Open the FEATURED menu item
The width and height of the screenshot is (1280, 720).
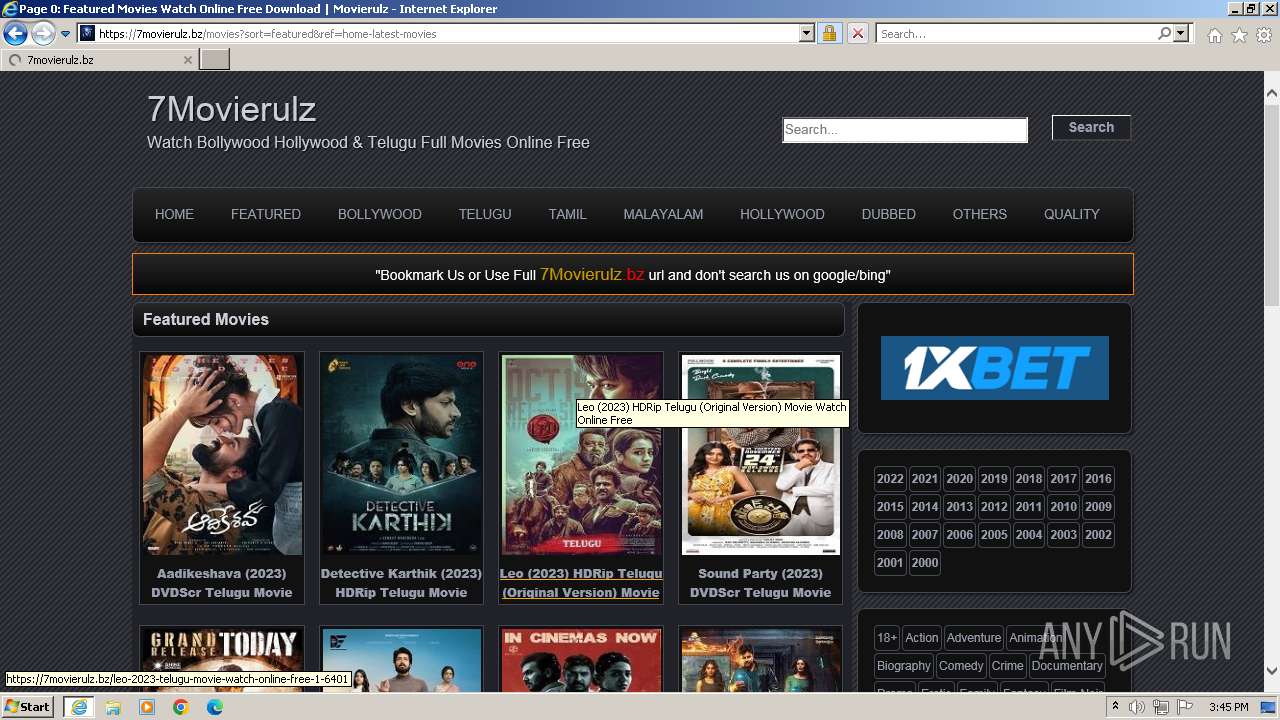[x=266, y=214]
